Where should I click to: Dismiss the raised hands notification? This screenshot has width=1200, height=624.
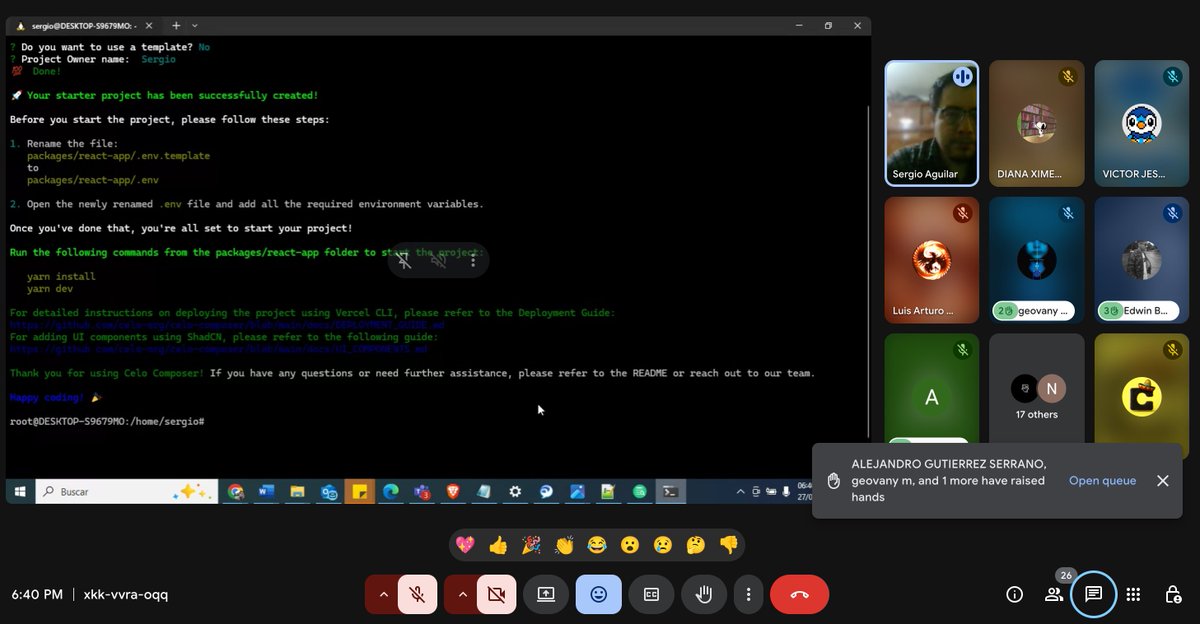tap(1162, 481)
